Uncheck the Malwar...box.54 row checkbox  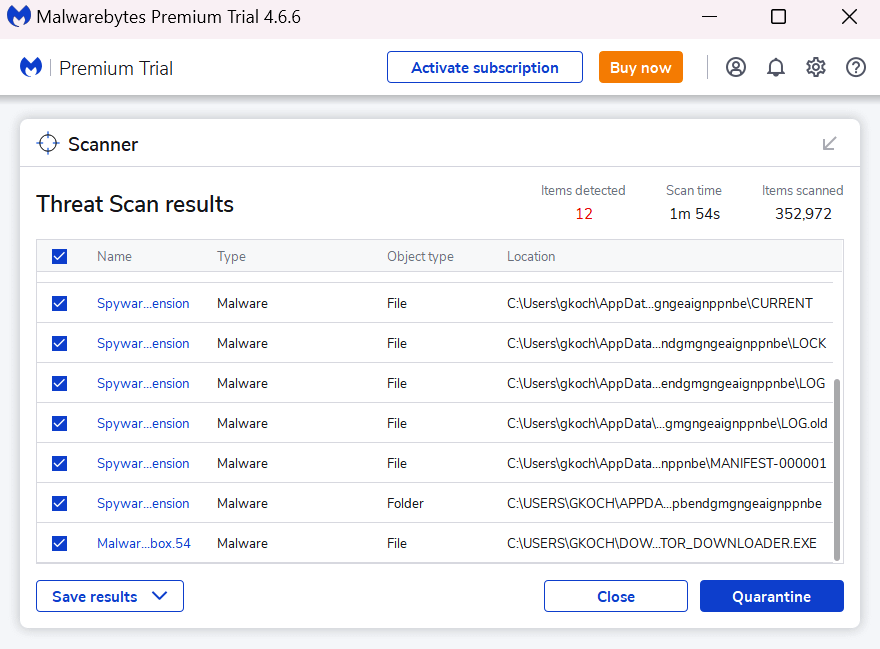(x=59, y=543)
